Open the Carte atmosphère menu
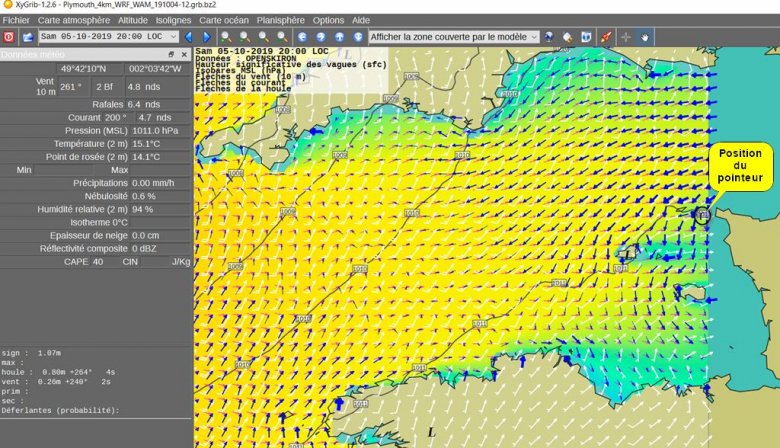 [74, 20]
